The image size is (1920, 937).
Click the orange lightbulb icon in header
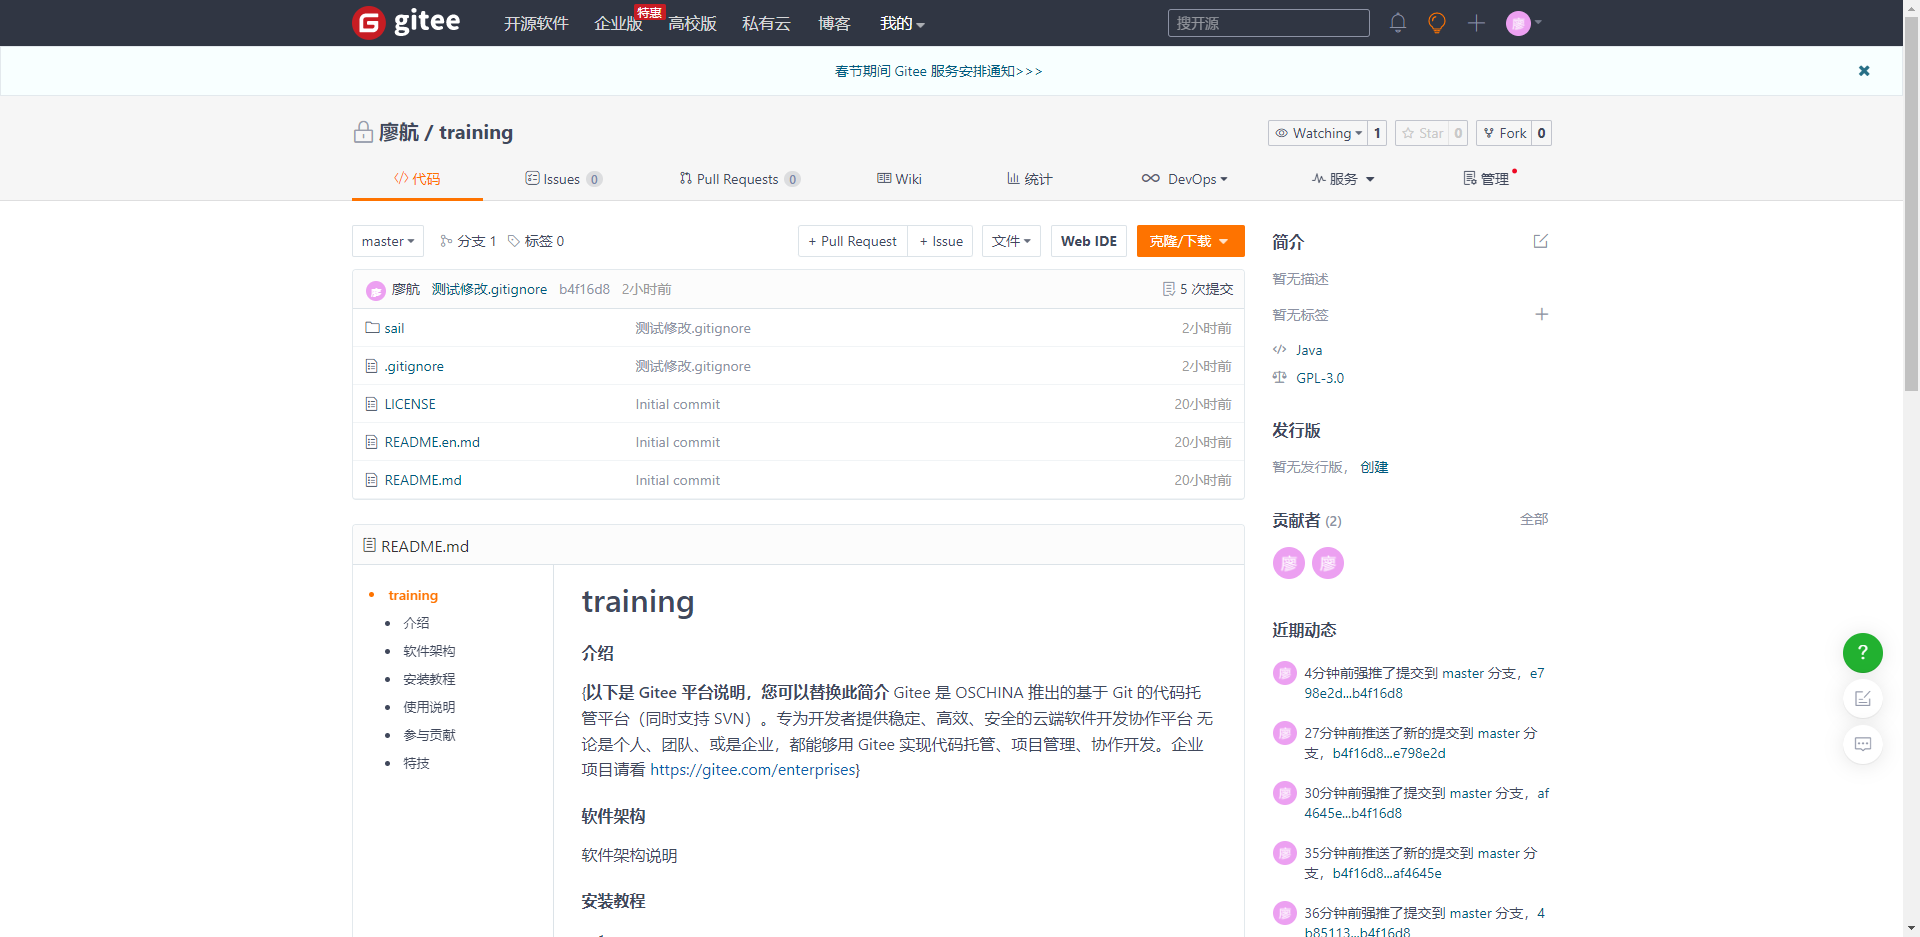pyautogui.click(x=1437, y=23)
